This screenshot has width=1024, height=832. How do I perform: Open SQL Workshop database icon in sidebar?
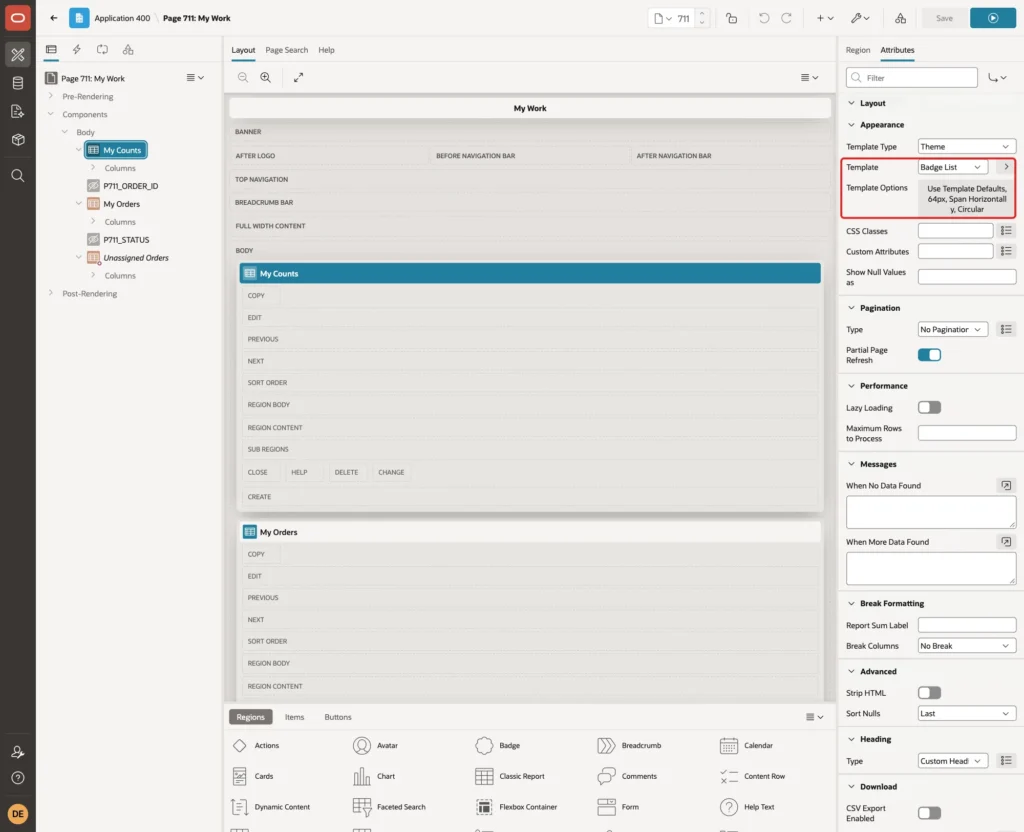pyautogui.click(x=18, y=83)
